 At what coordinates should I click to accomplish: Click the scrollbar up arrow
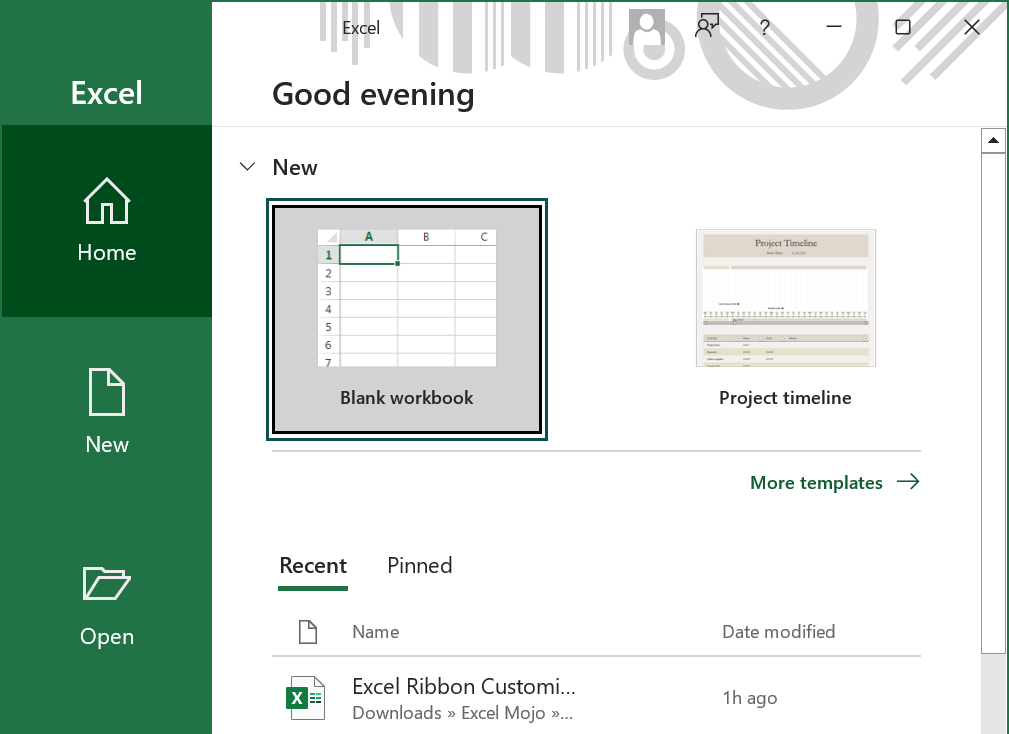click(x=994, y=140)
